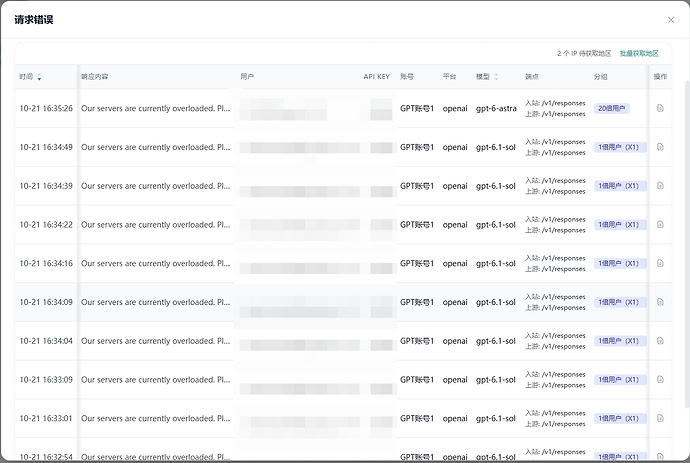690x463 pixels.
Task: Click the 账号 column header
Action: tap(407, 77)
